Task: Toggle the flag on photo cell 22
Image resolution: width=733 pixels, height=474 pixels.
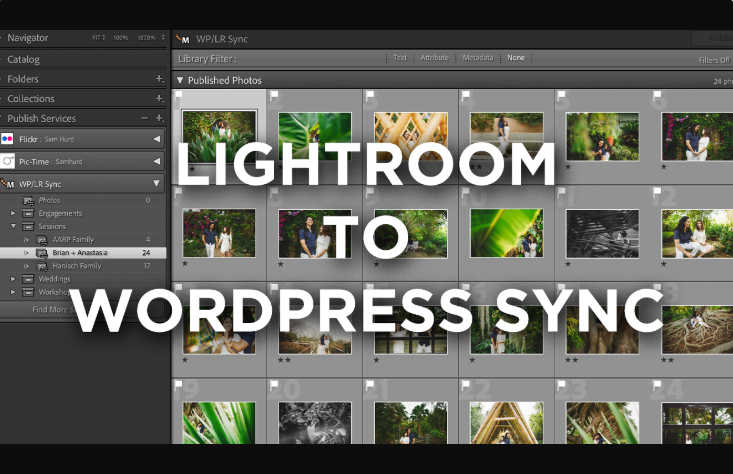Action: (466, 385)
